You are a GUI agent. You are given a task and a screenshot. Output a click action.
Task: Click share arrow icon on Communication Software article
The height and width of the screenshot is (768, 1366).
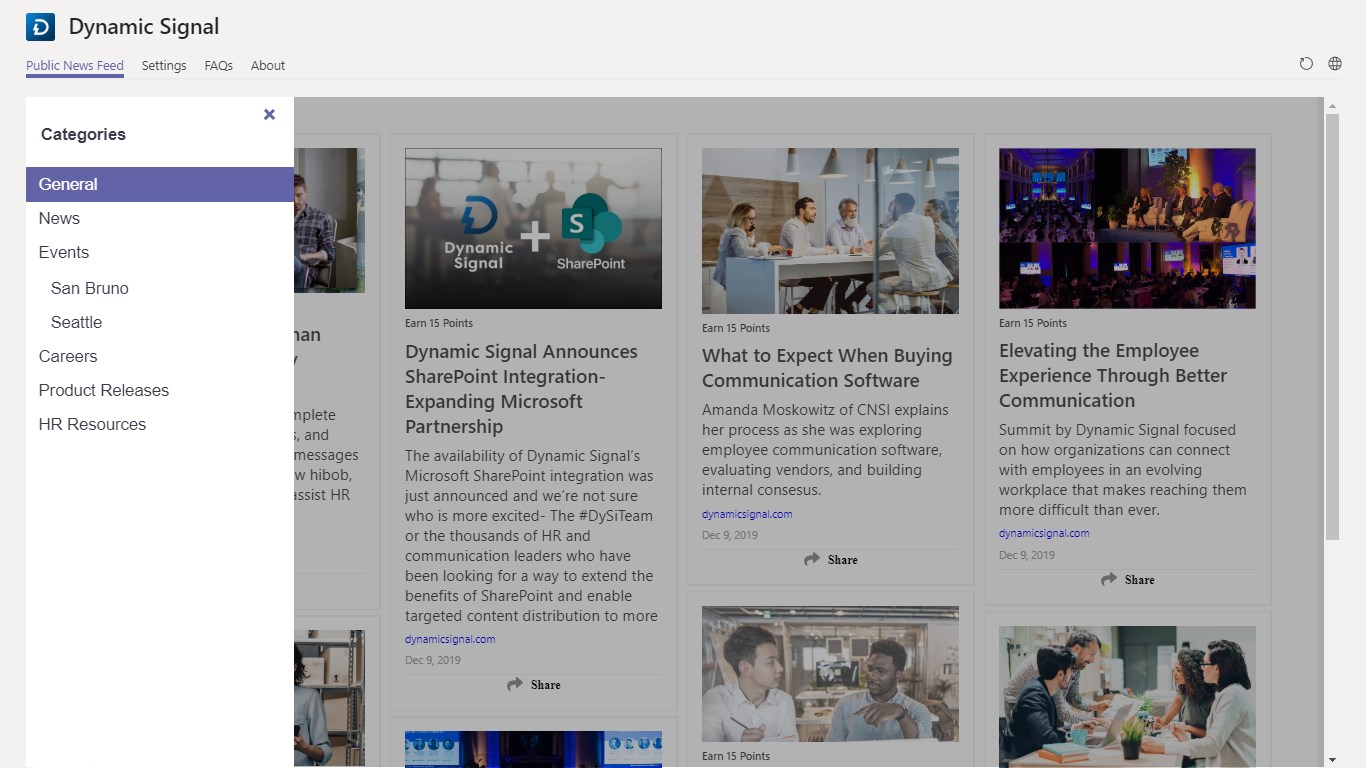812,560
